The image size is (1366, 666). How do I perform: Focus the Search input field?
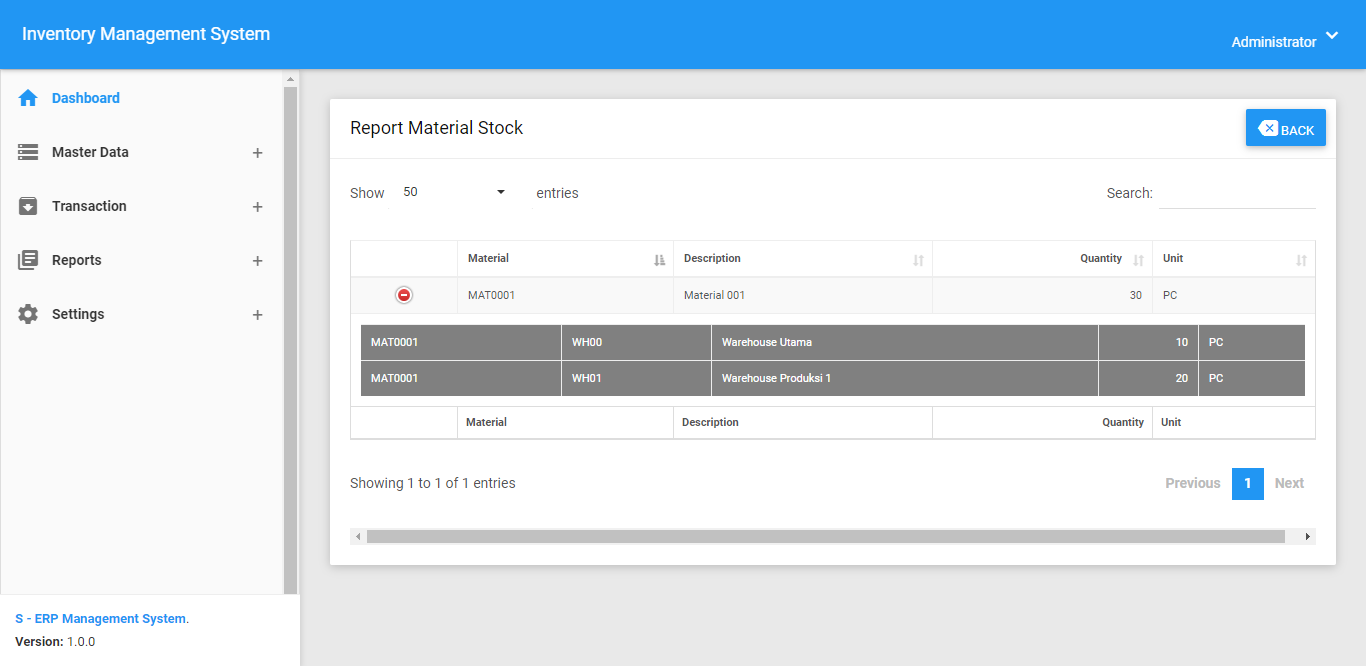1237,193
